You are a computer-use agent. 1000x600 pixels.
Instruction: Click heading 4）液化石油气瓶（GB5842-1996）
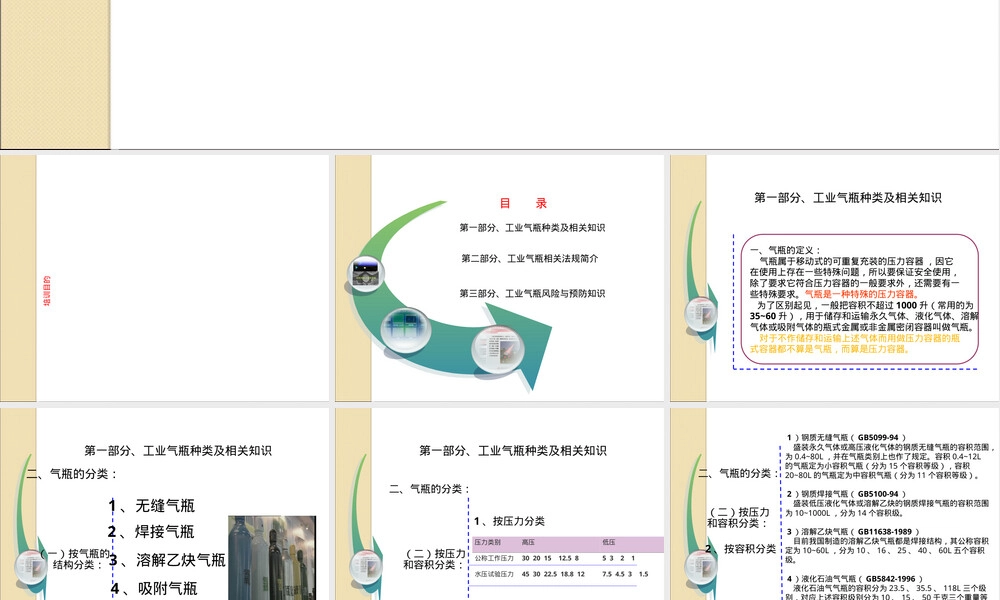855,578
